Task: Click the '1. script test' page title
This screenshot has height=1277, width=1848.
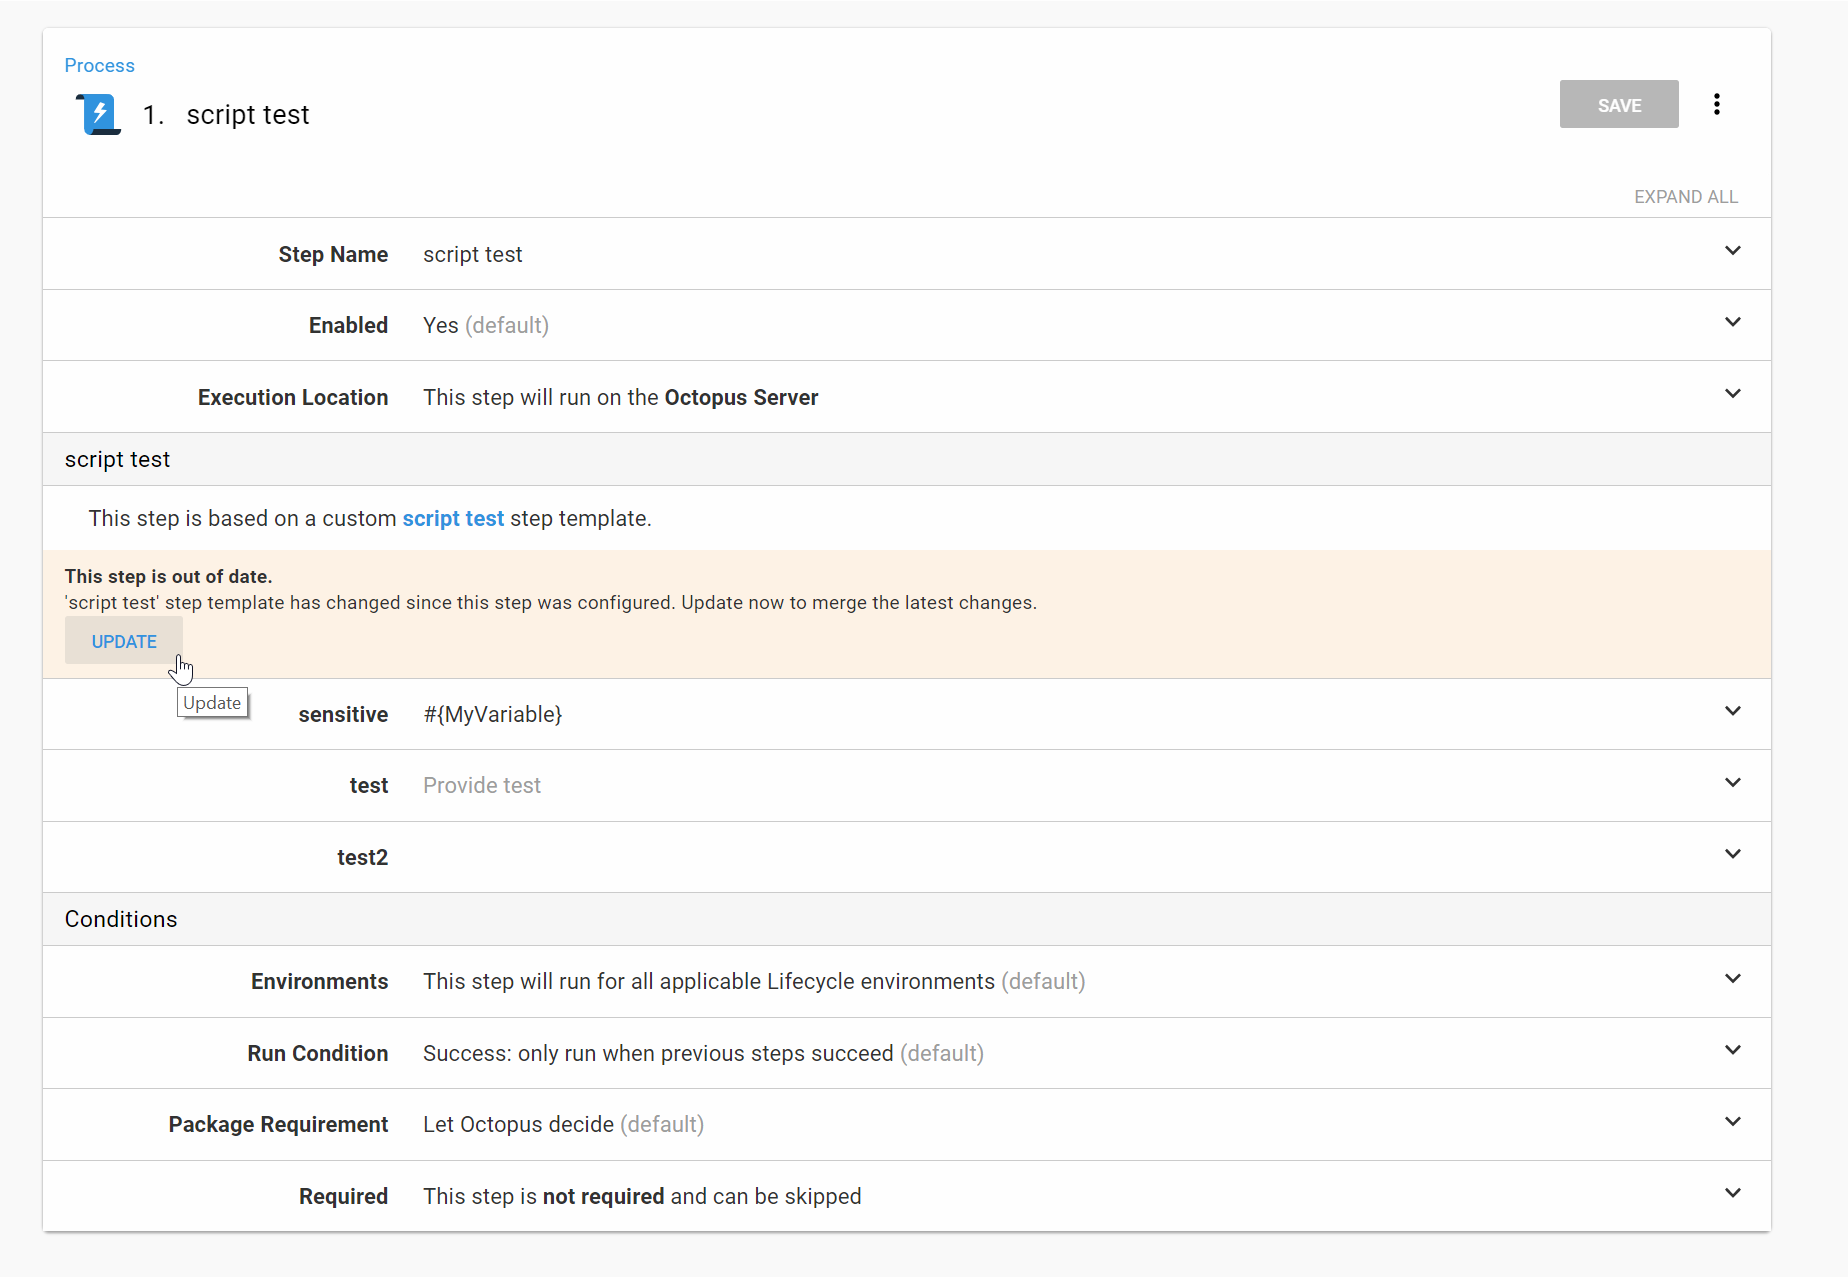Action: click(226, 114)
